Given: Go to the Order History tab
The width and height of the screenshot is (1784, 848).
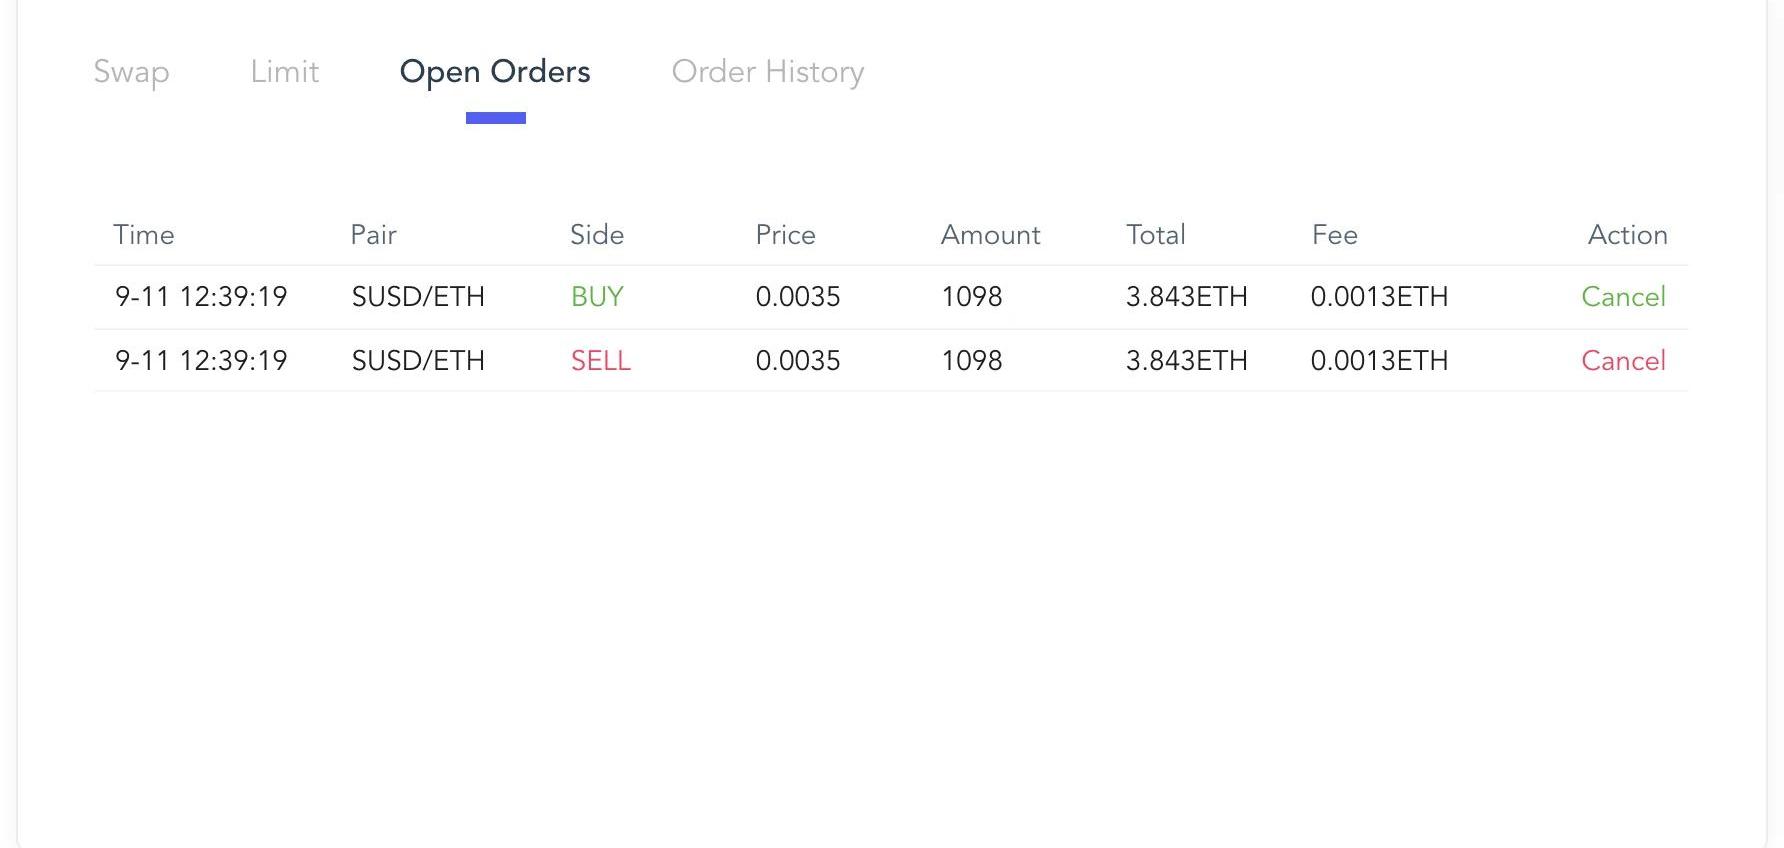Looking at the screenshot, I should pos(767,72).
